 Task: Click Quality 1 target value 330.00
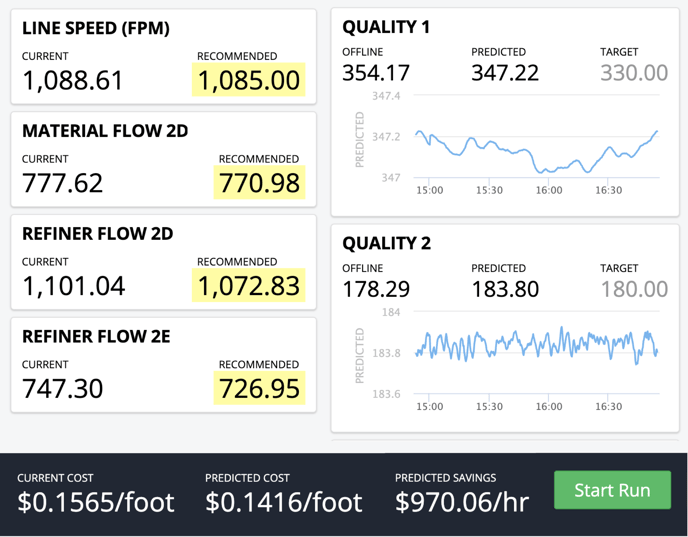point(633,73)
